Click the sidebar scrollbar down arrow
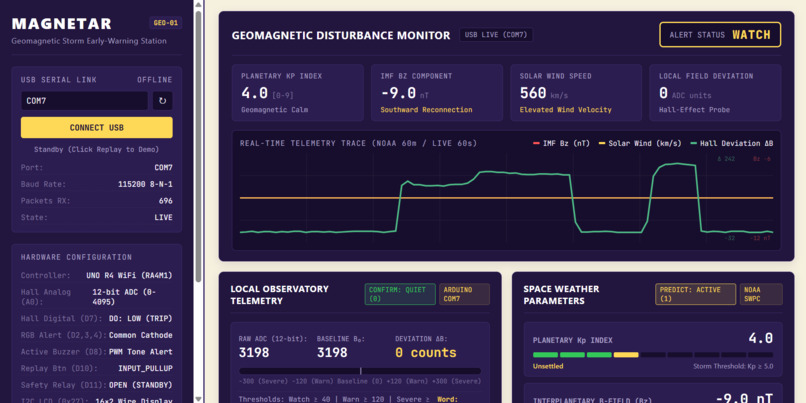Image resolution: width=806 pixels, height=403 pixels. click(x=198, y=398)
